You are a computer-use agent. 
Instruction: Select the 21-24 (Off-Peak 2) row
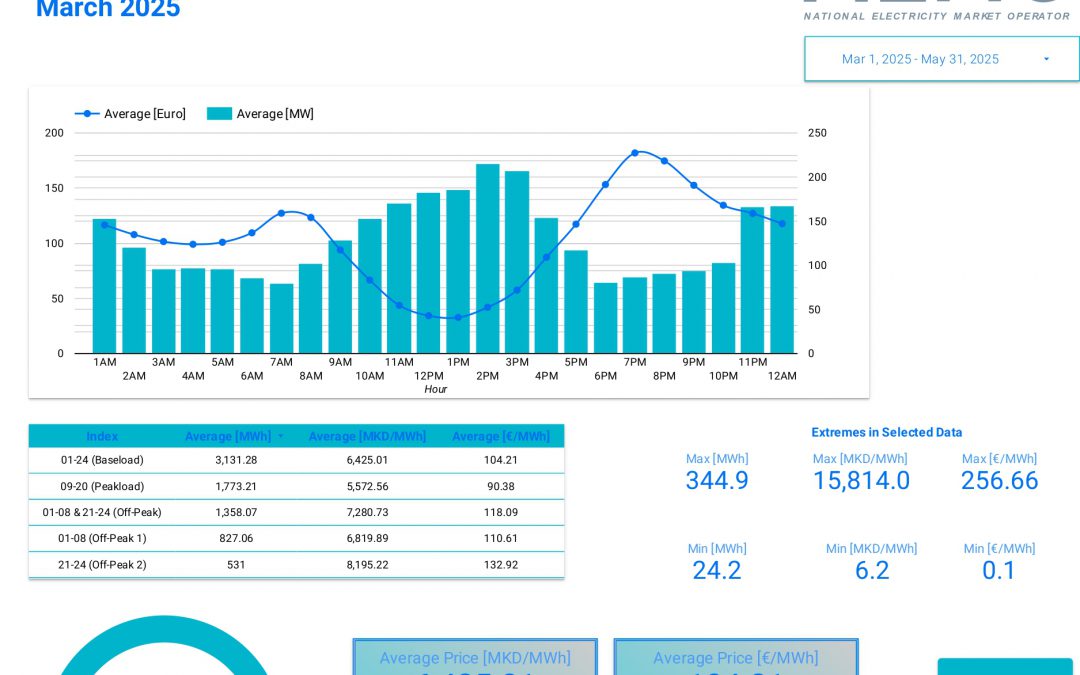pyautogui.click(x=102, y=564)
